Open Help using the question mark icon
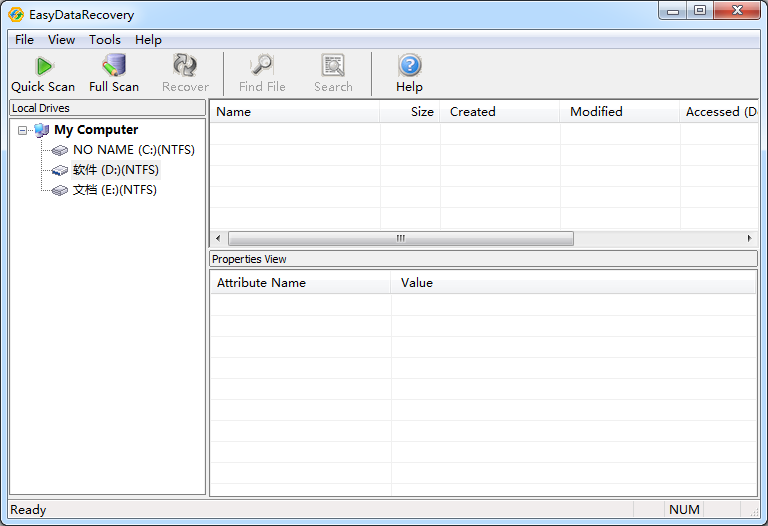The width and height of the screenshot is (768, 526). pyautogui.click(x=409, y=73)
